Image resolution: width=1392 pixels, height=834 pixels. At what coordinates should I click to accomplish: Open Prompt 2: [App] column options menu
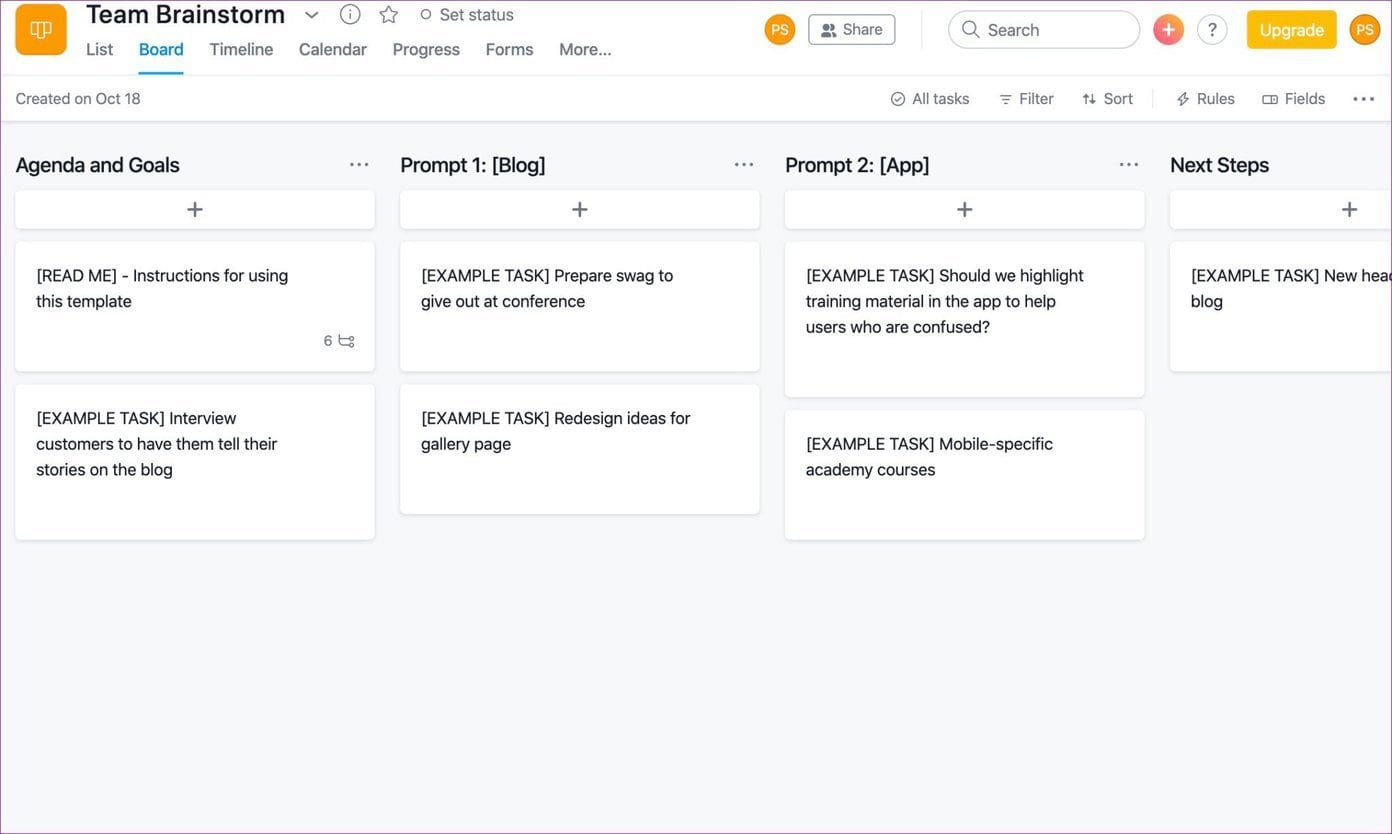click(1129, 165)
